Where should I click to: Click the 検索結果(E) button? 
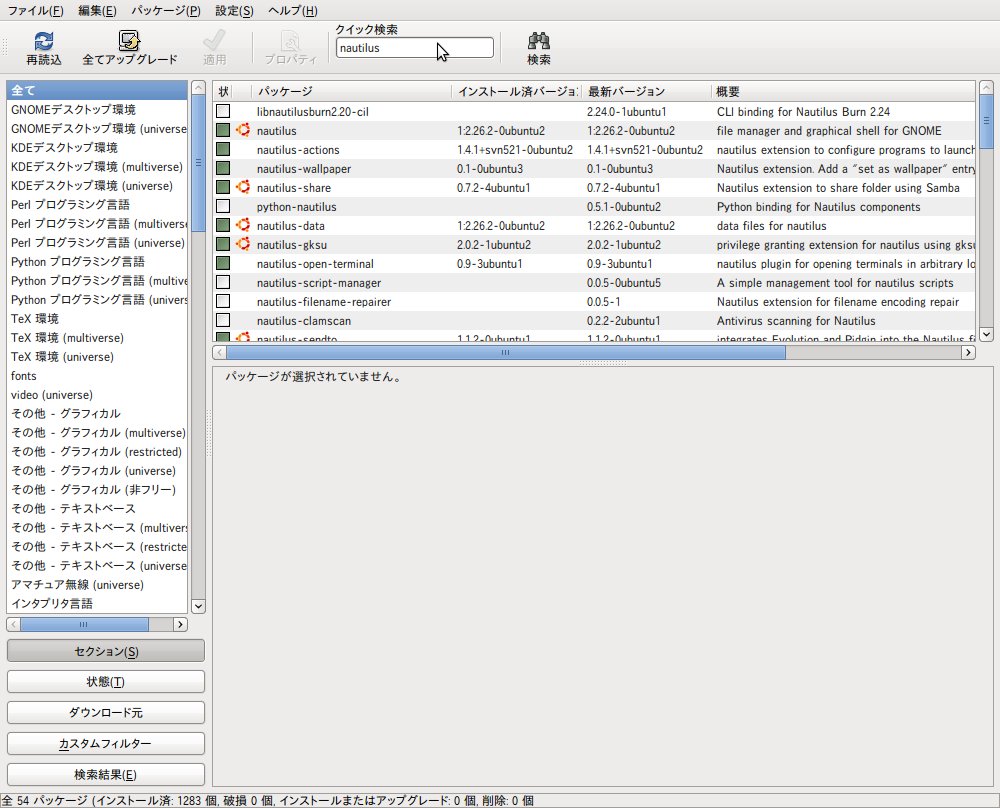point(106,774)
